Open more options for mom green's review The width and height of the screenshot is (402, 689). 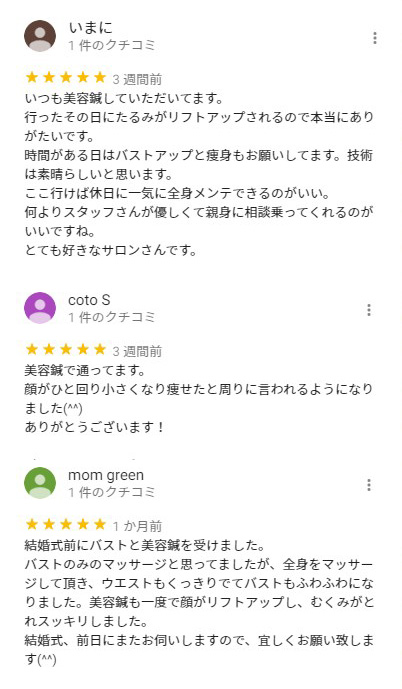[369, 485]
